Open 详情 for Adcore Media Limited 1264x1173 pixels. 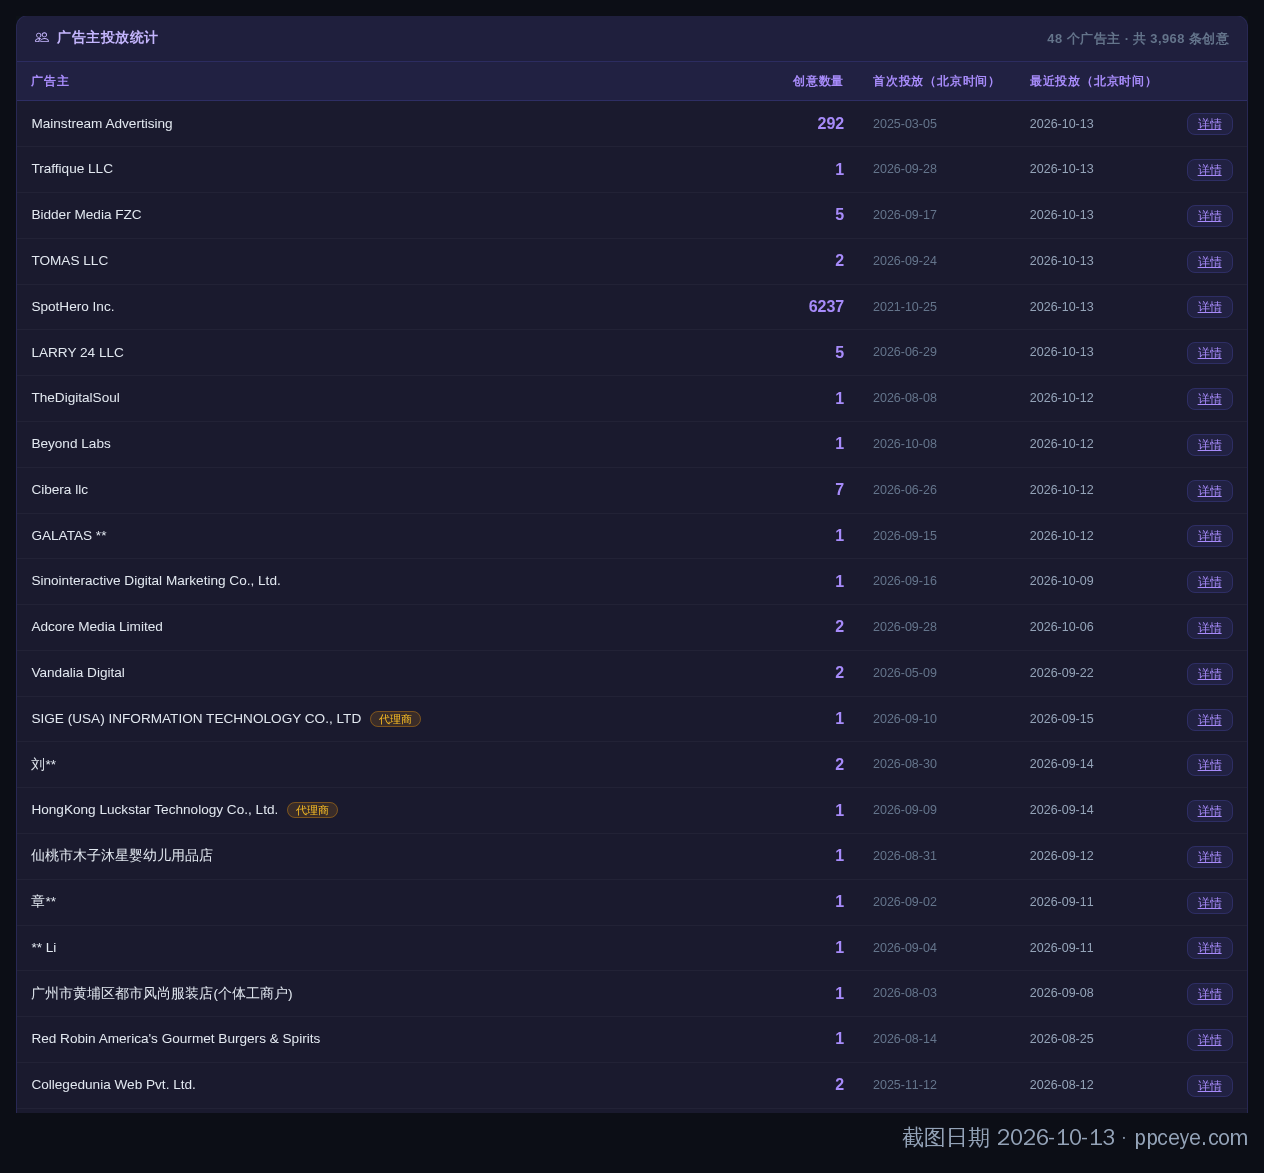(x=1210, y=628)
